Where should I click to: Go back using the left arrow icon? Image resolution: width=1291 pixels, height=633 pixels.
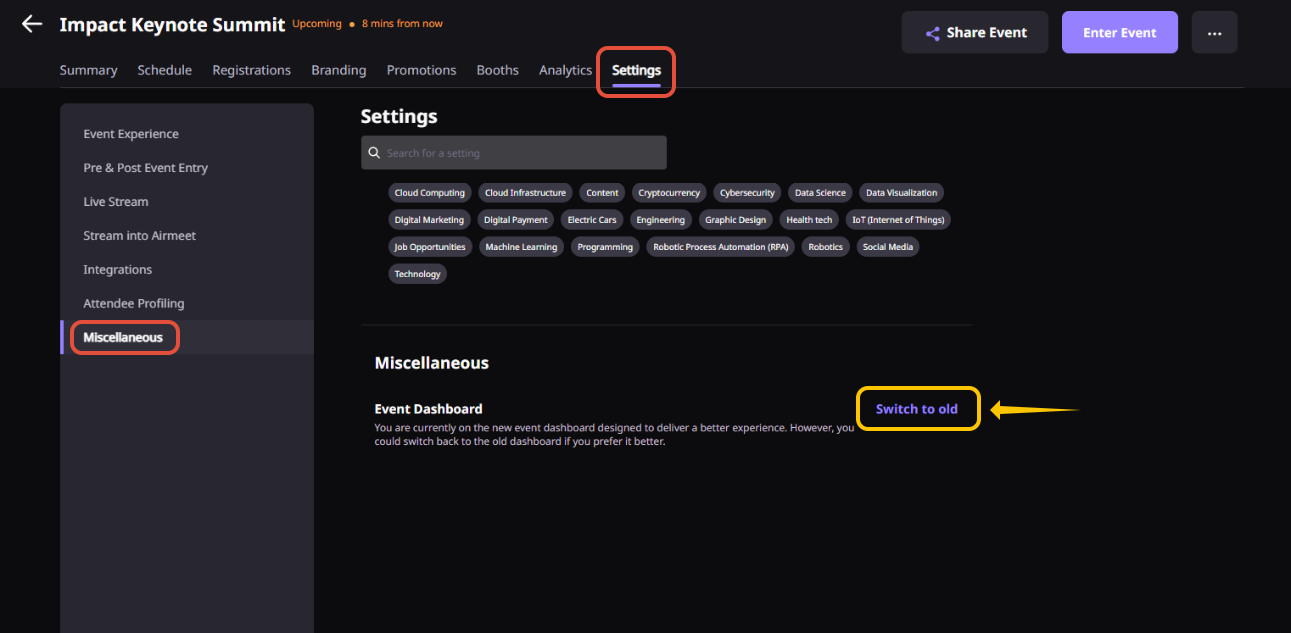[32, 24]
